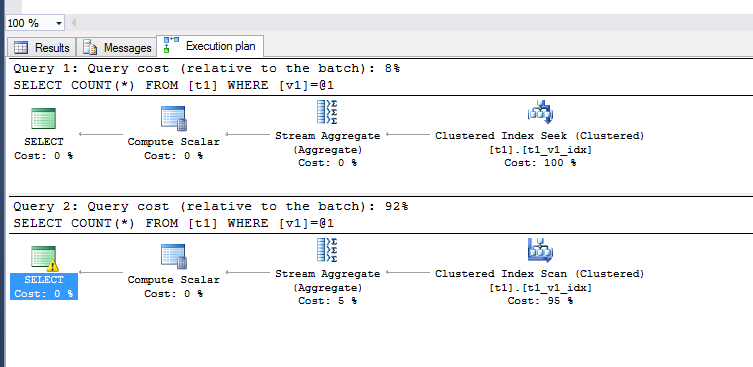
Task: Click the Clustered Index Scan [t1].[t1_v1_idx] label
Action: point(540,288)
